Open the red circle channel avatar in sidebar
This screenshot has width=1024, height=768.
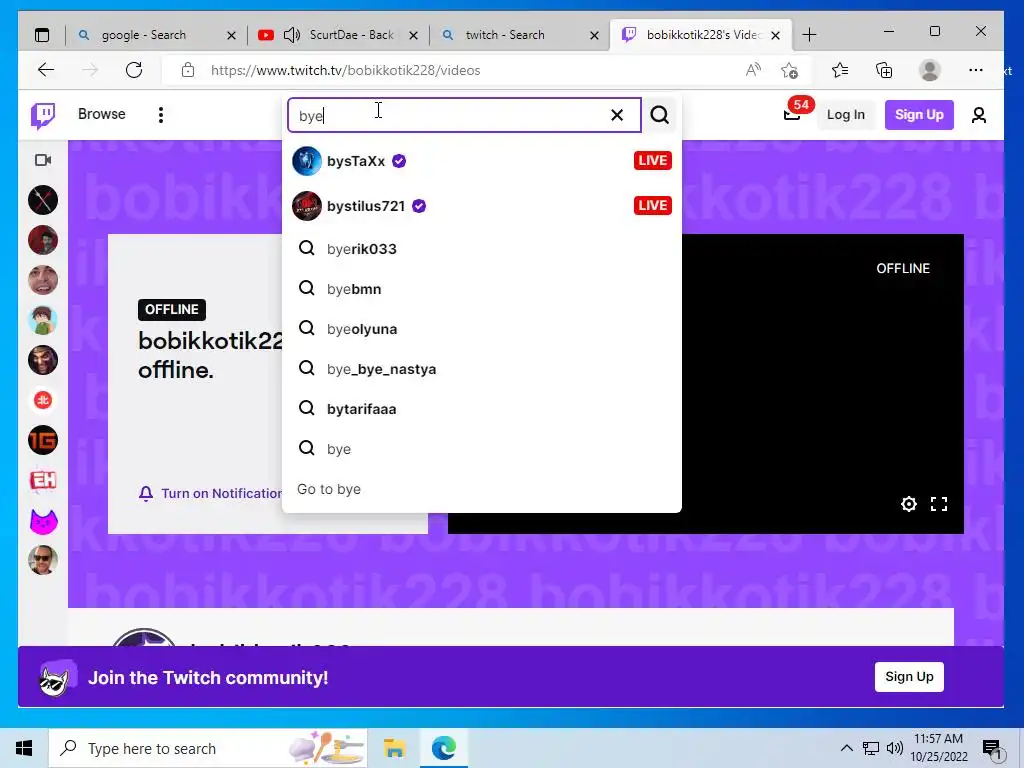click(43, 400)
